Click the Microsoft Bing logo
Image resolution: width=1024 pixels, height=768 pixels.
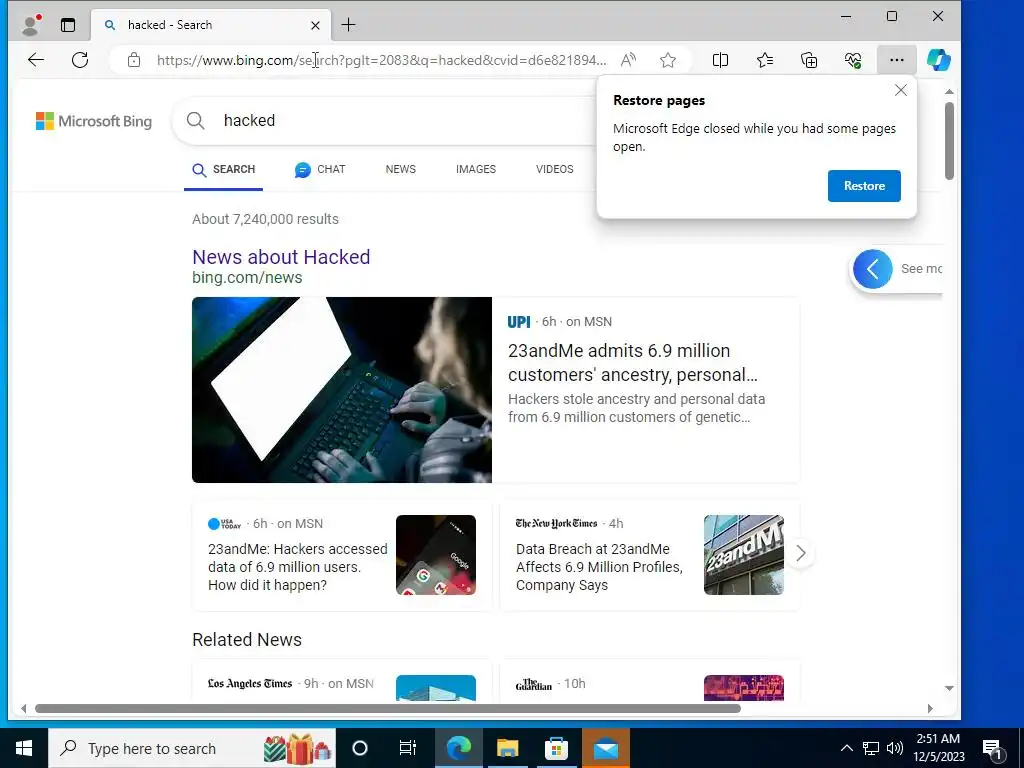click(x=94, y=121)
